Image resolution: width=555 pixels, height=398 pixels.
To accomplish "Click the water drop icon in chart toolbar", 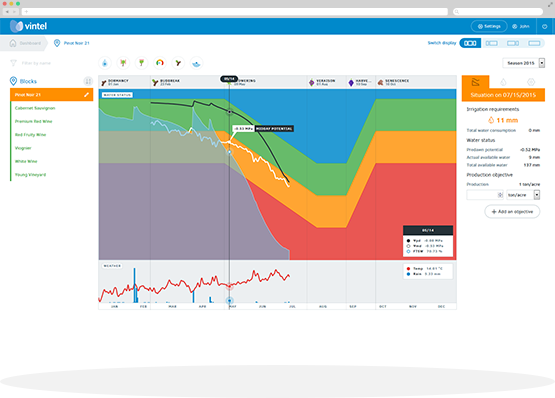I will point(105,63).
